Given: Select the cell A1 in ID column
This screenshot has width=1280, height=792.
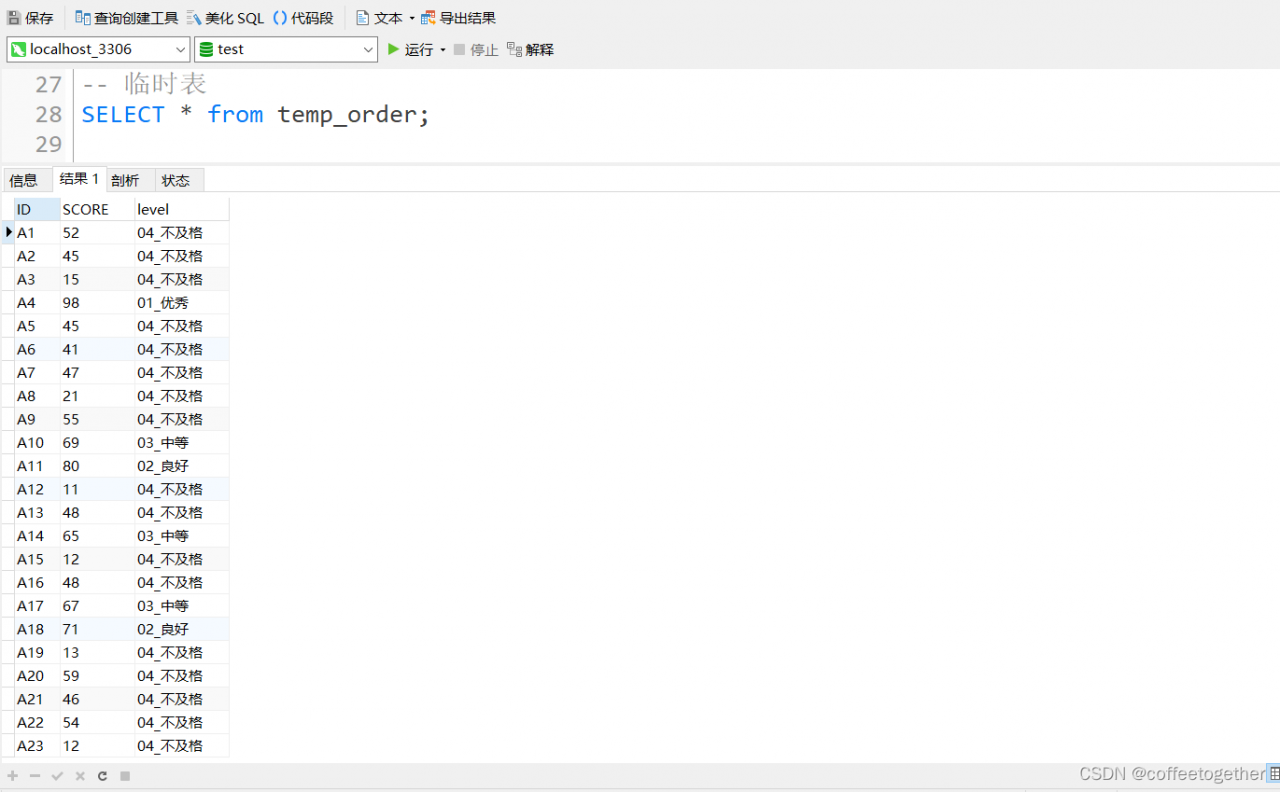Looking at the screenshot, I should point(37,232).
